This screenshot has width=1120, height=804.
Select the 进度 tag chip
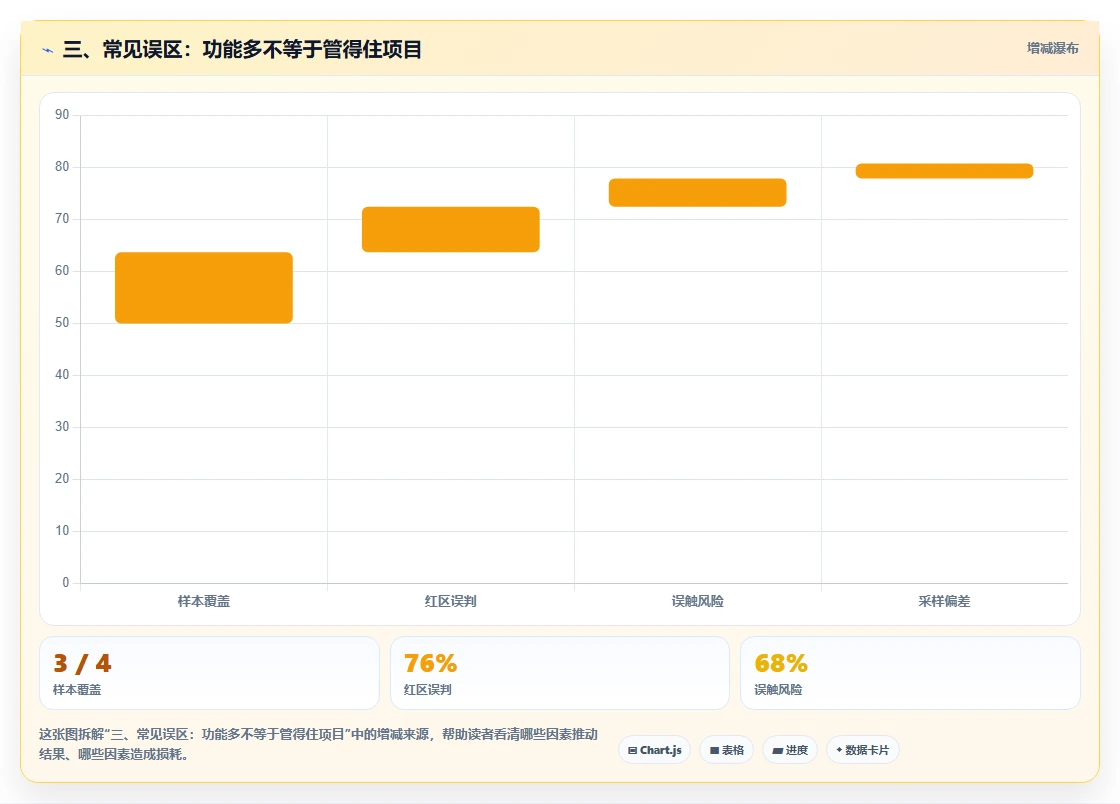(x=790, y=750)
